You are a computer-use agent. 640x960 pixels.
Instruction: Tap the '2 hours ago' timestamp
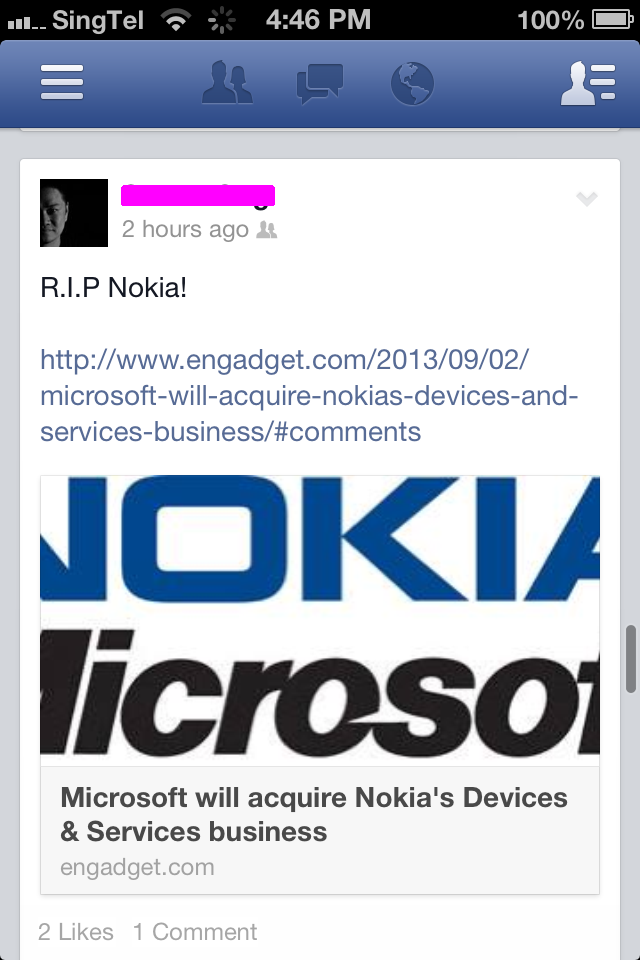click(185, 230)
